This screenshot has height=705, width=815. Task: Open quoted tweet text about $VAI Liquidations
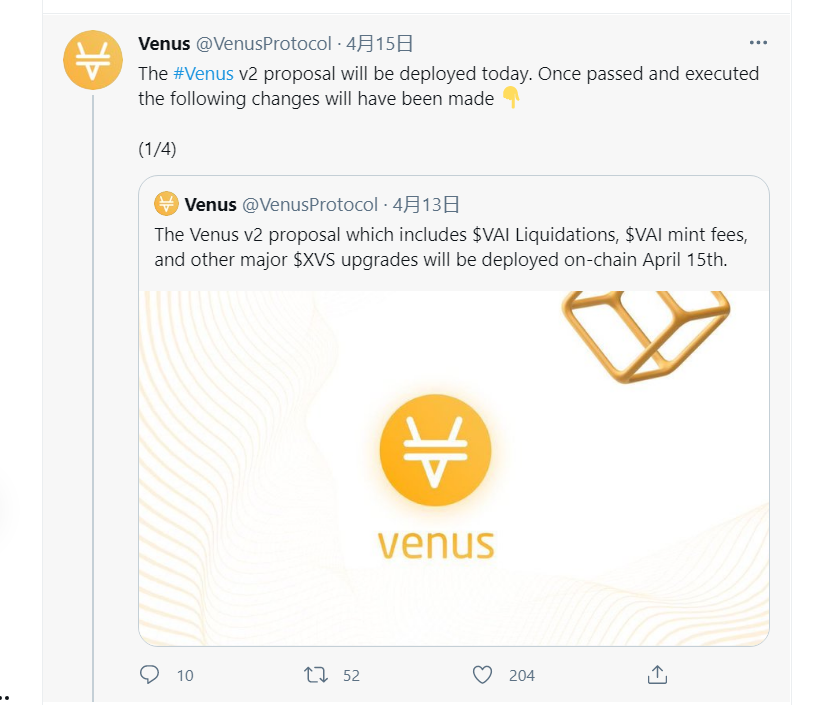[x=450, y=247]
